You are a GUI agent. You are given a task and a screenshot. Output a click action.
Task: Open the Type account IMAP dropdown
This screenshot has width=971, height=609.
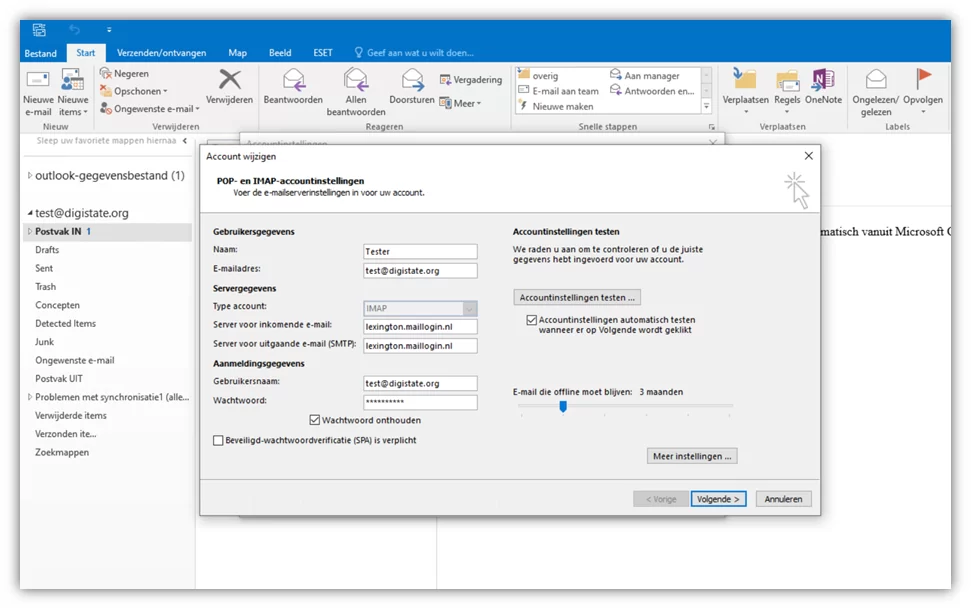coord(470,309)
